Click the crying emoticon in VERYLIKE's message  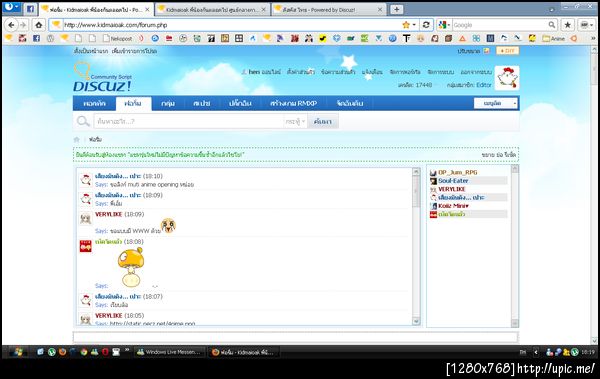168,225
